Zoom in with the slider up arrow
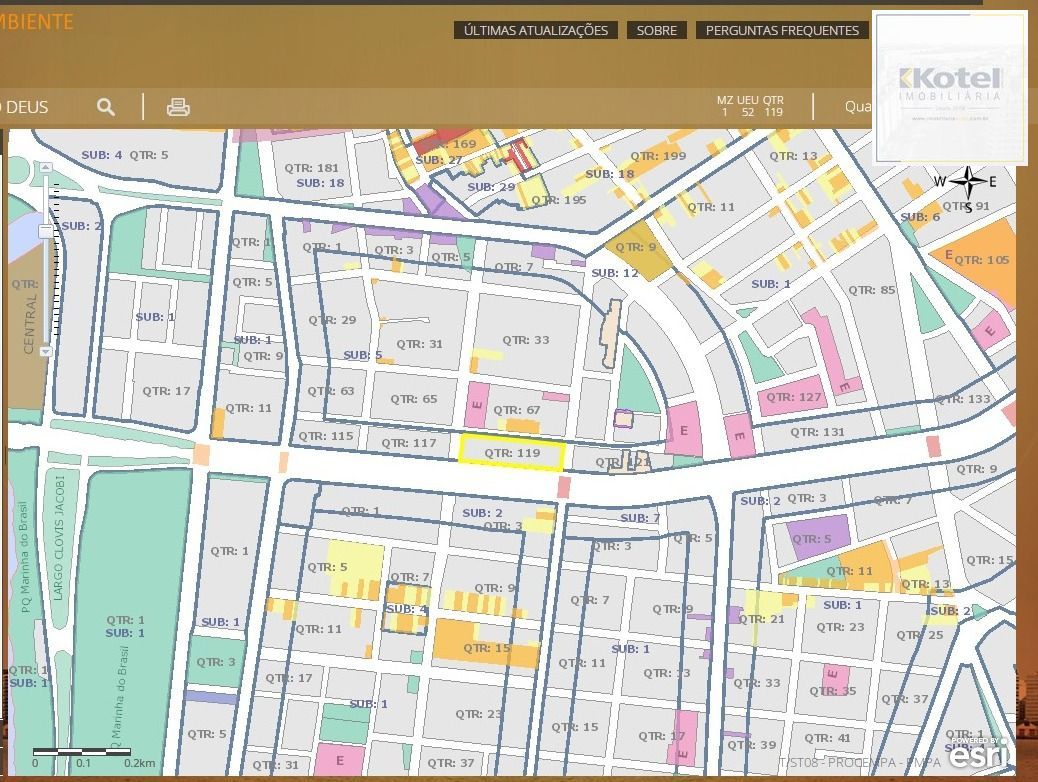 click(x=46, y=168)
